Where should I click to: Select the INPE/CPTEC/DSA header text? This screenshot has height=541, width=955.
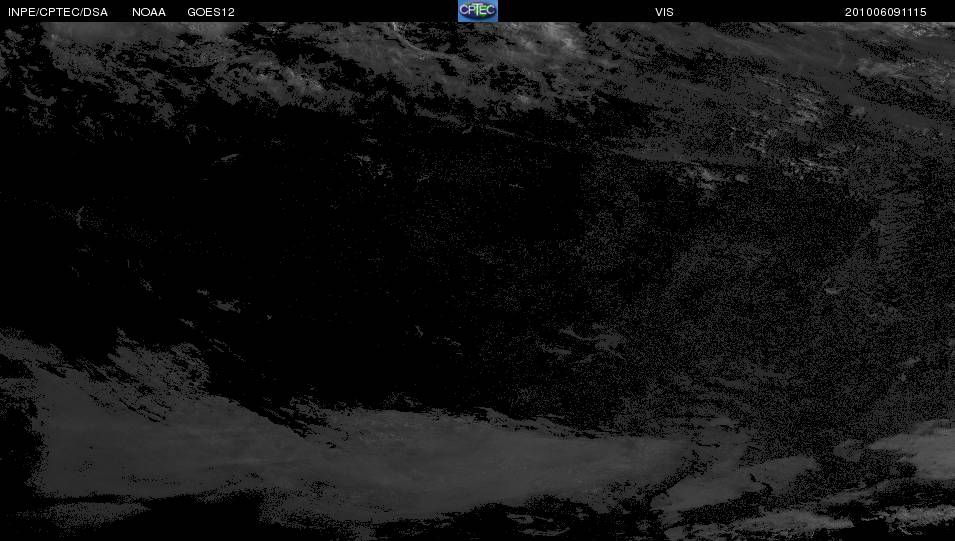[58, 12]
